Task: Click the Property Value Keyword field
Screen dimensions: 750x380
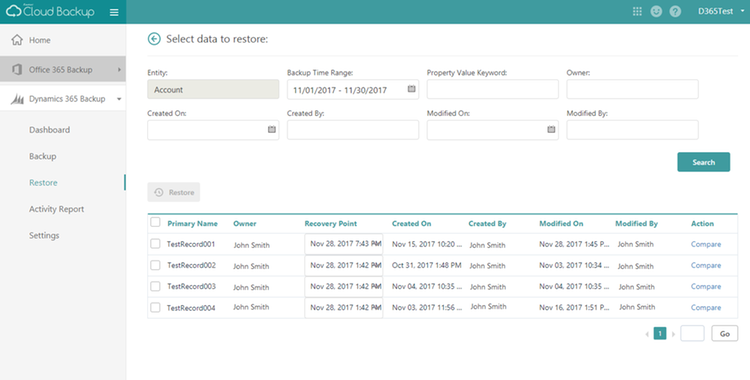Action: tap(493, 89)
